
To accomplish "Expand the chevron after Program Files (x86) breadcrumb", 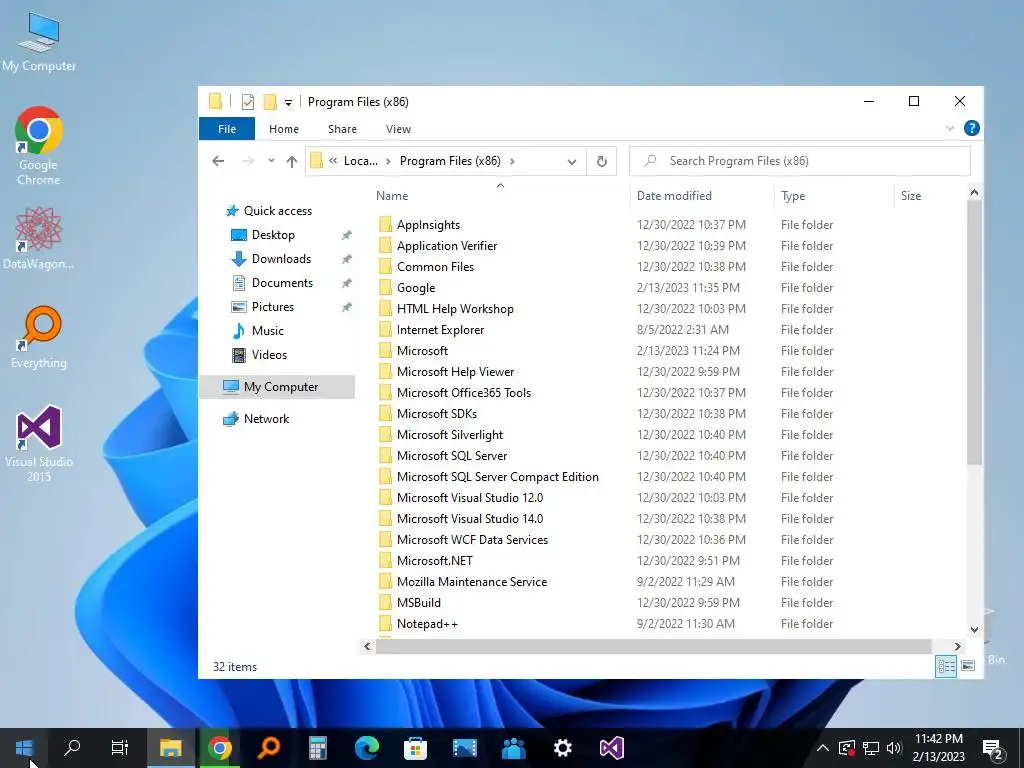I will pyautogui.click(x=512, y=161).
